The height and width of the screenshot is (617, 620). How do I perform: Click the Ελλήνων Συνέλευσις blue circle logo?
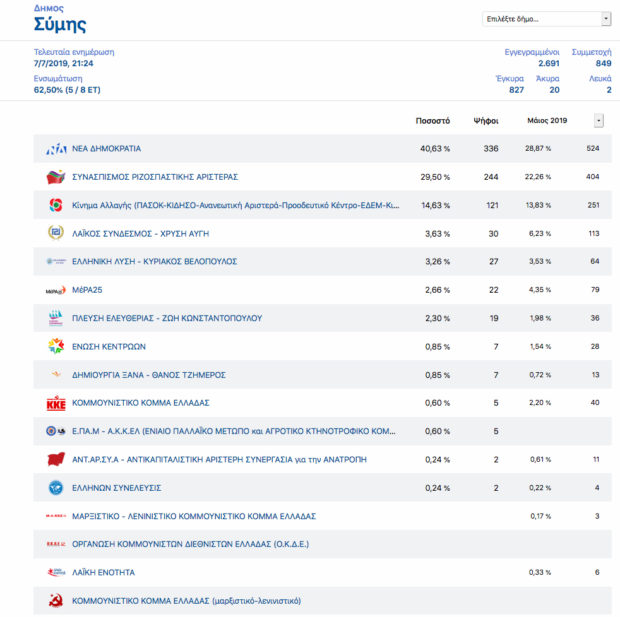[x=56, y=488]
